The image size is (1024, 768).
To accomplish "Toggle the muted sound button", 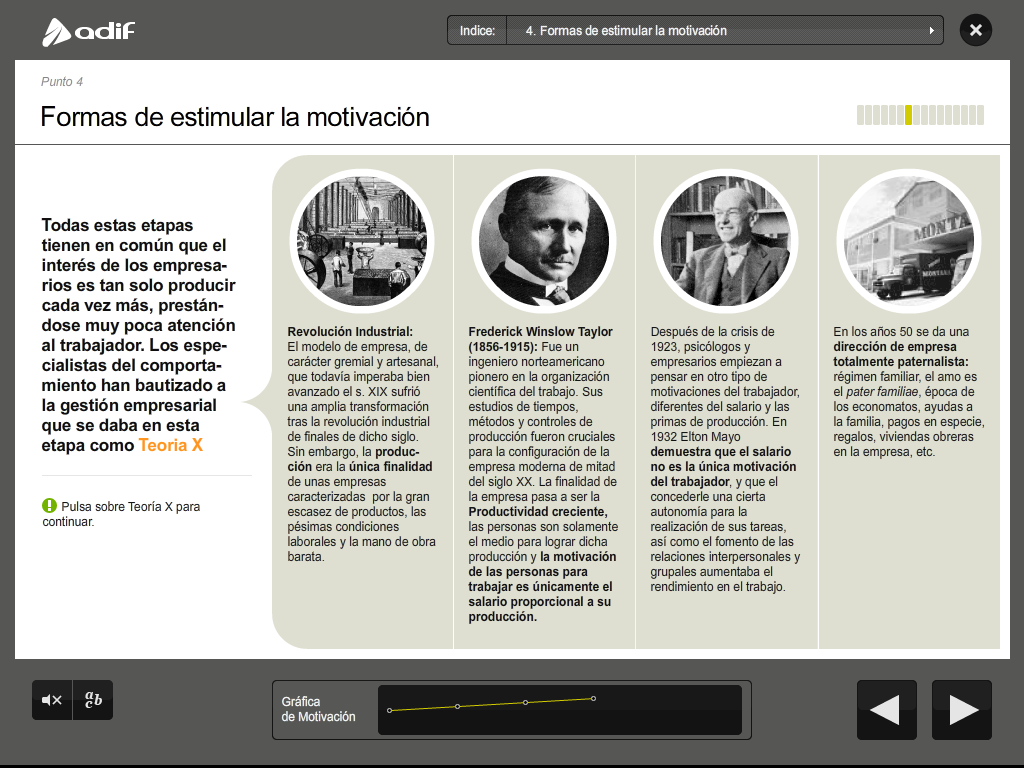I will point(52,700).
